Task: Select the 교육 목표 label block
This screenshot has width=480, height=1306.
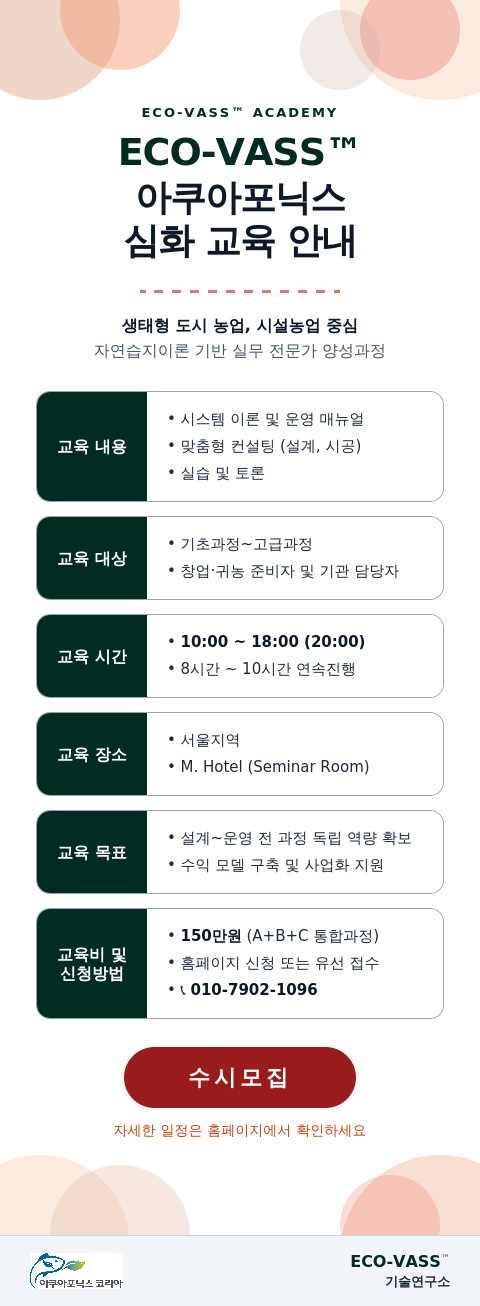Action: pyautogui.click(x=92, y=852)
